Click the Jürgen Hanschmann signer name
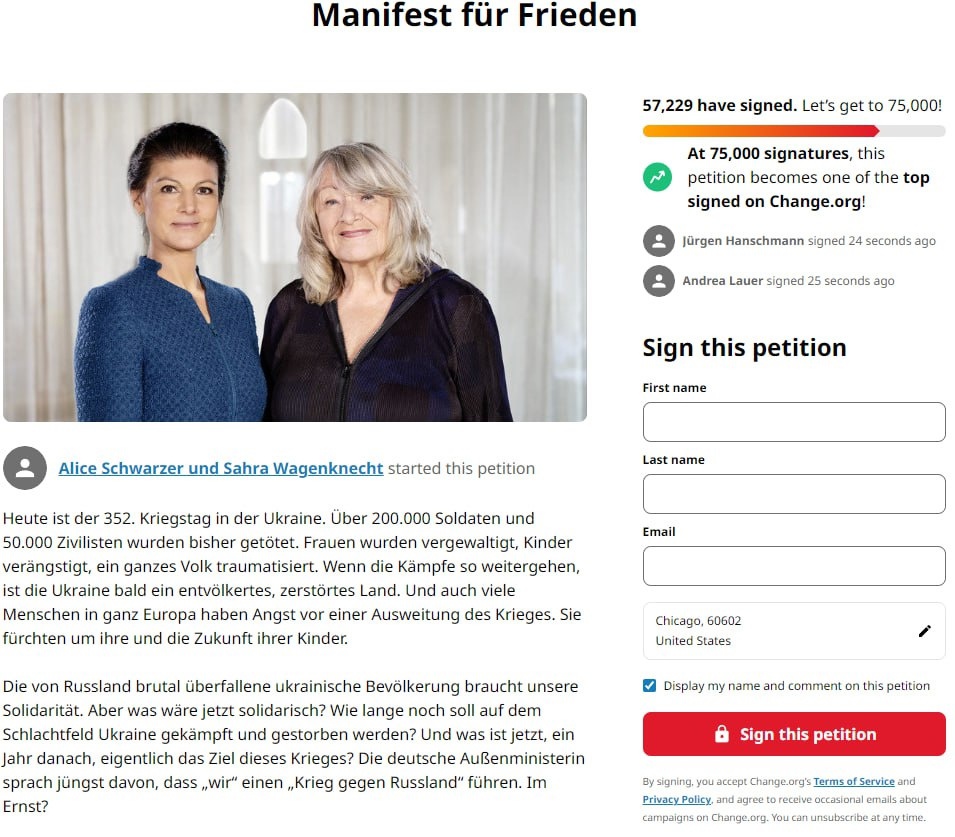This screenshot has width=955, height=837. coord(743,241)
